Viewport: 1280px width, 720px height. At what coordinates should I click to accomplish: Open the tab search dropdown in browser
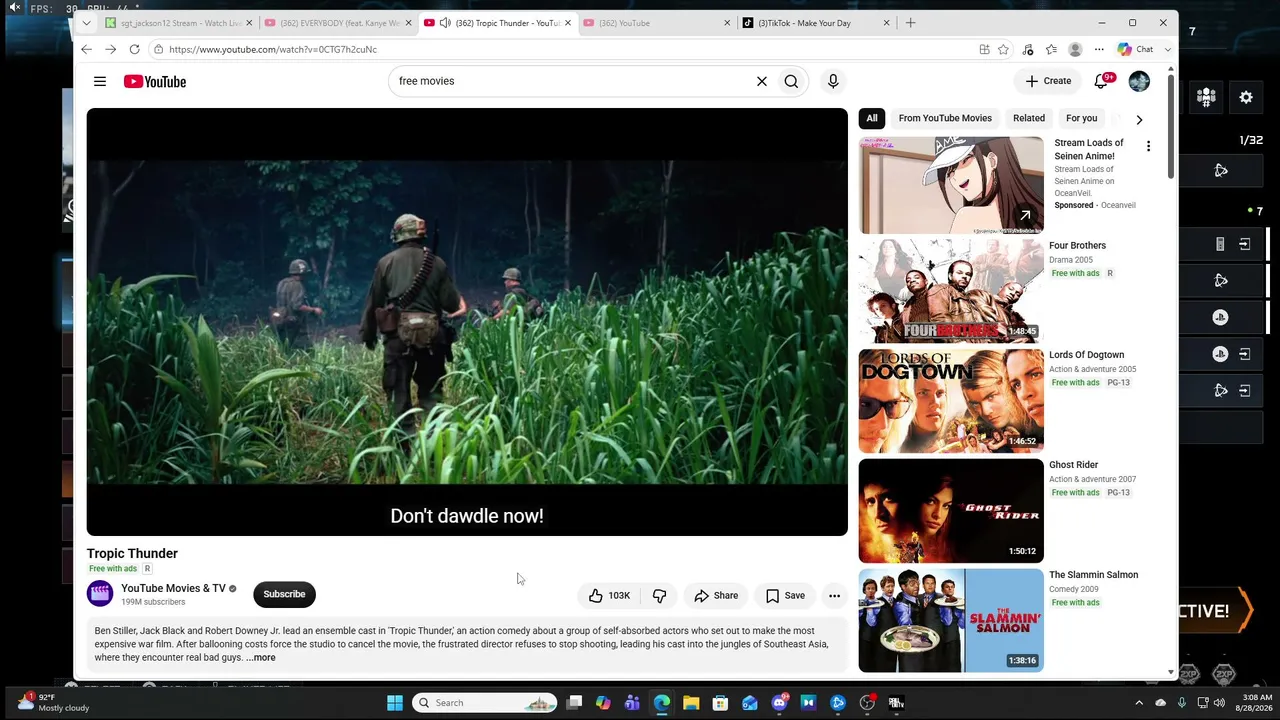(87, 23)
